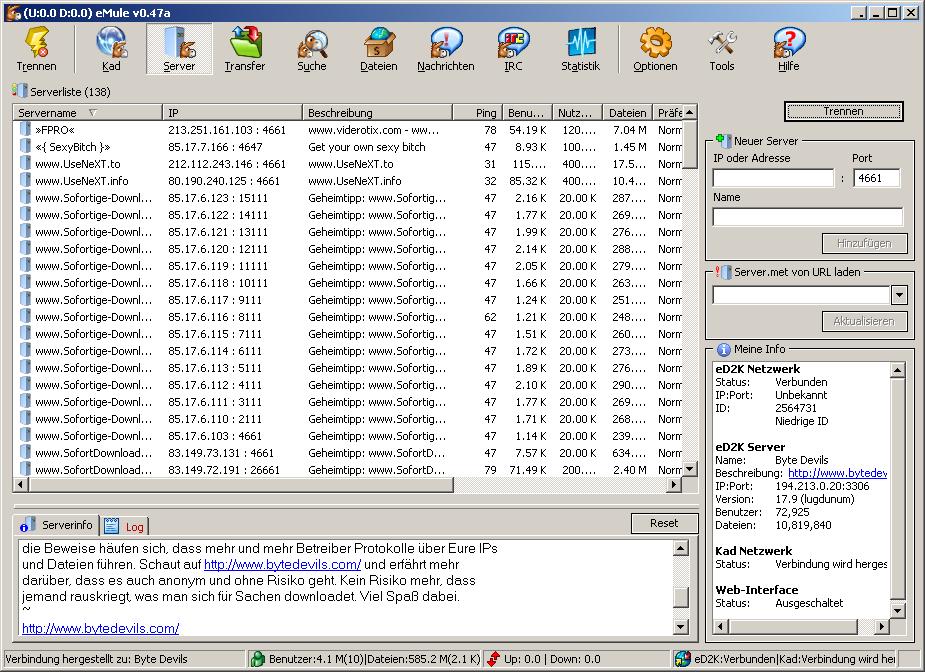Click the Serverinfo text scroll down arrow
The image size is (925, 672).
(x=681, y=627)
